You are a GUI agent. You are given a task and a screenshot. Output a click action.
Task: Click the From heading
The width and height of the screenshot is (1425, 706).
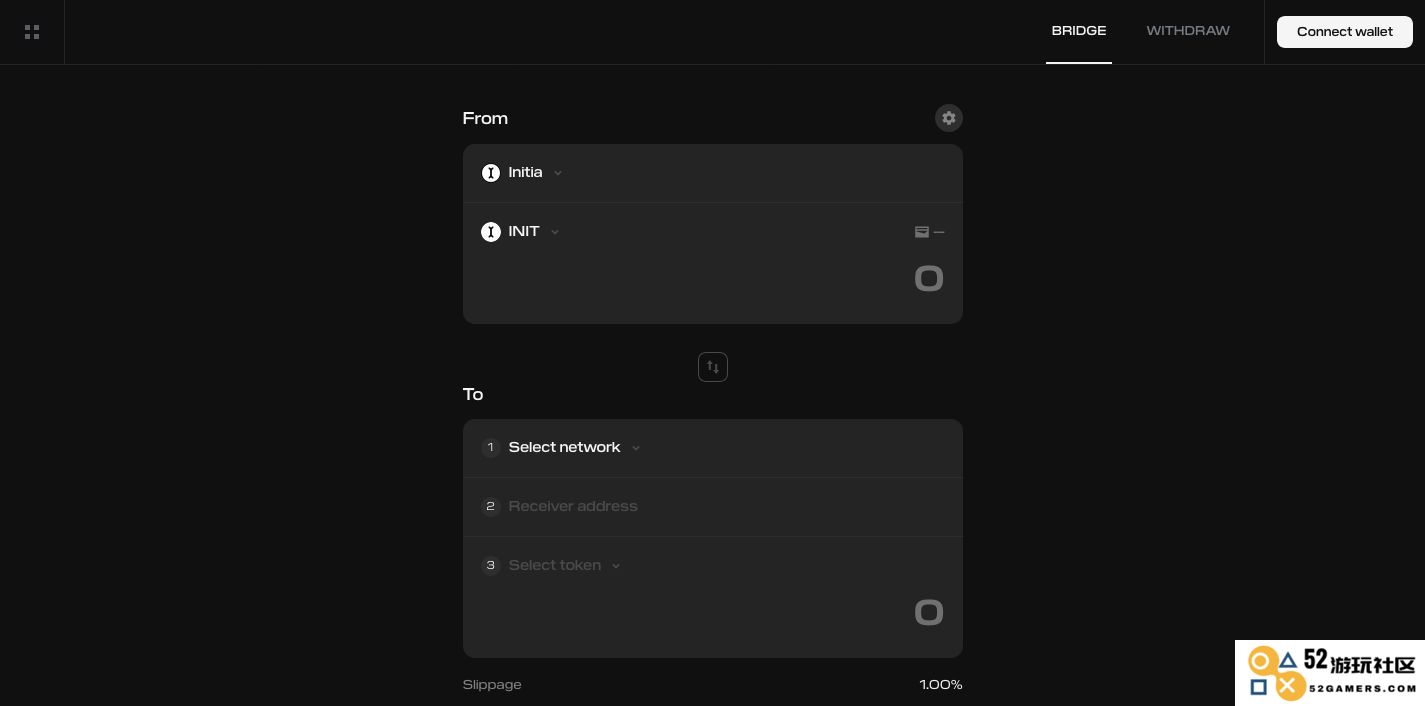485,118
